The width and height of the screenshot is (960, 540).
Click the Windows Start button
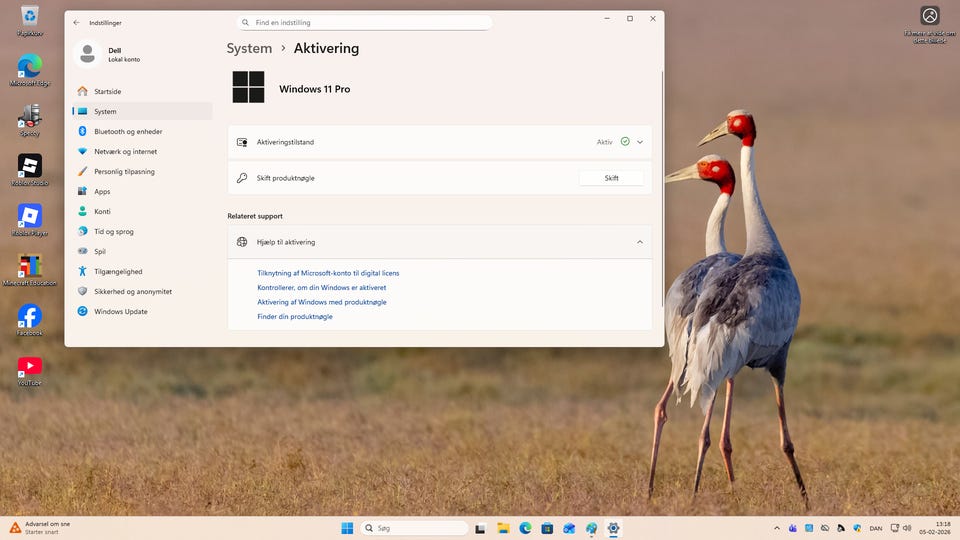click(347, 528)
